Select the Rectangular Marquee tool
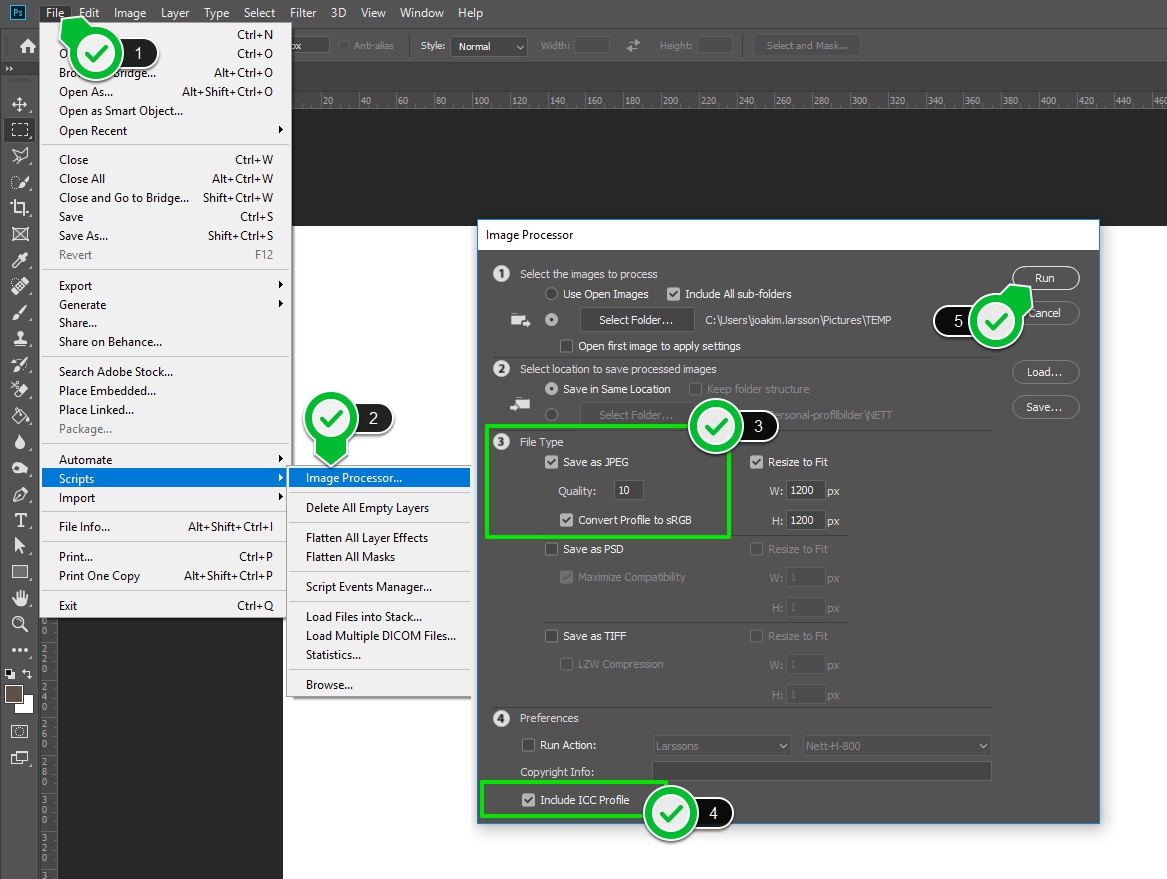The height and width of the screenshot is (879, 1167). (20, 130)
